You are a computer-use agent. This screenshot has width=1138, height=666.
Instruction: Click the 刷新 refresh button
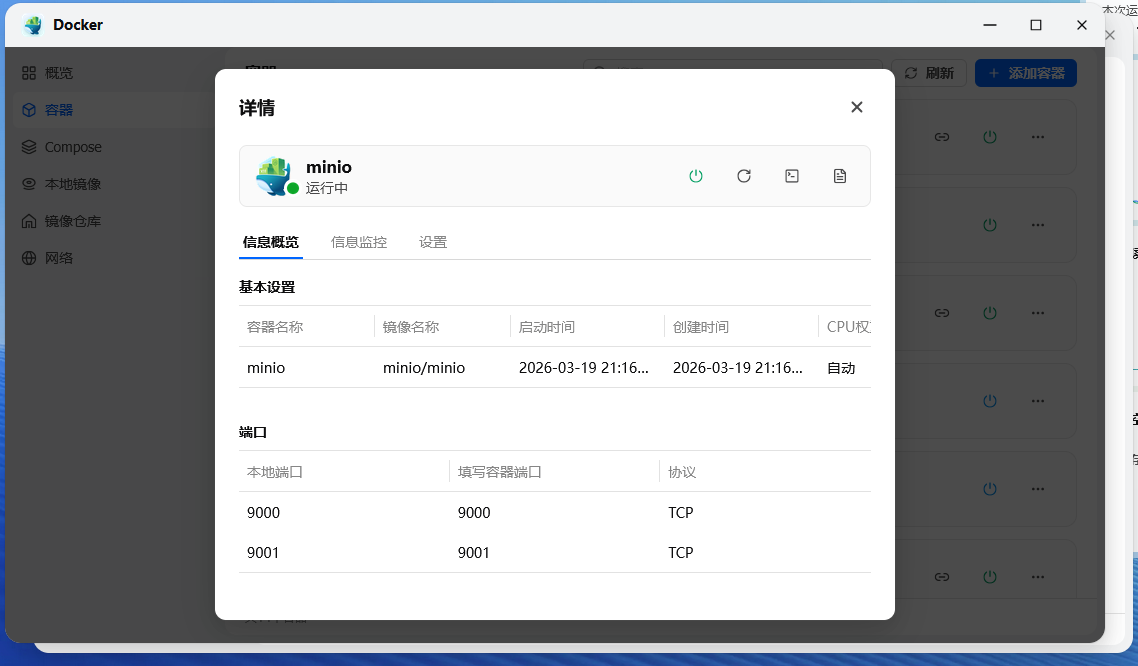929,73
